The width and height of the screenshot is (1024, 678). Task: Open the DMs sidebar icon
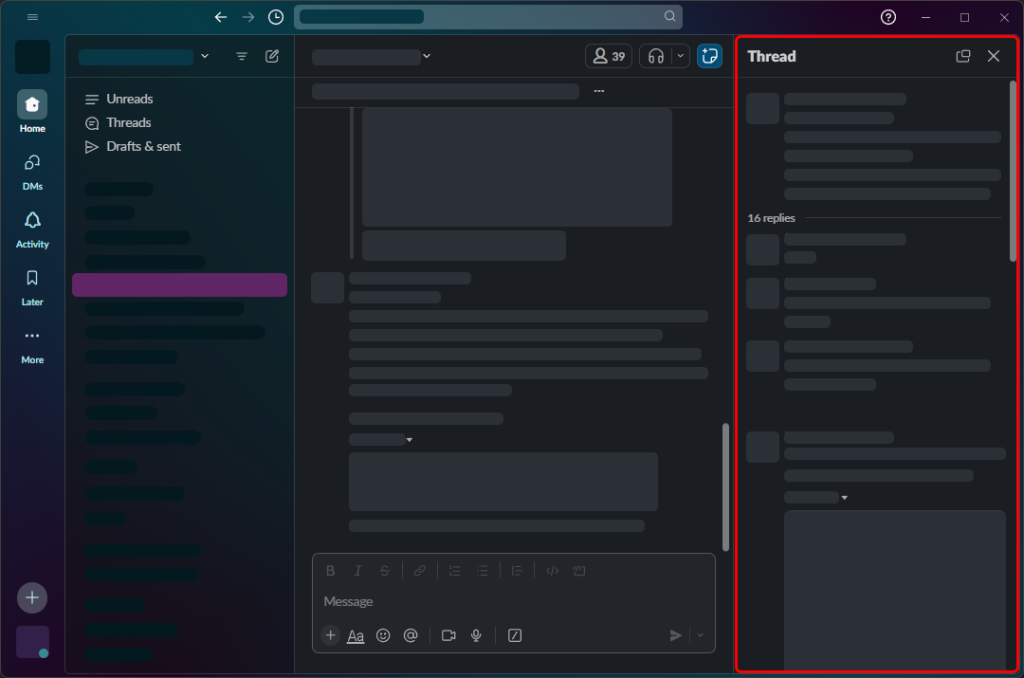pos(31,170)
